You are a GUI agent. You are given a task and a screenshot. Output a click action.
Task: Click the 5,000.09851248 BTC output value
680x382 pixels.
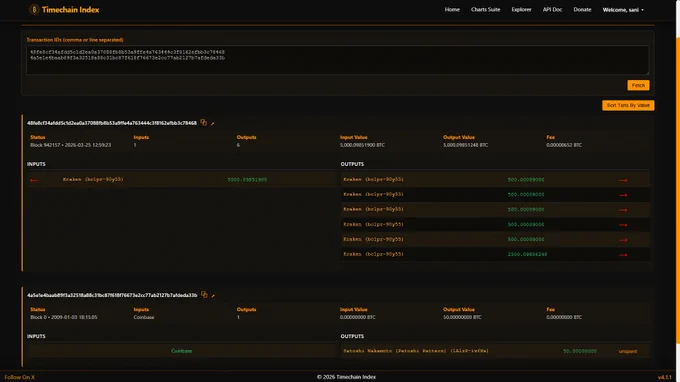click(x=465, y=145)
